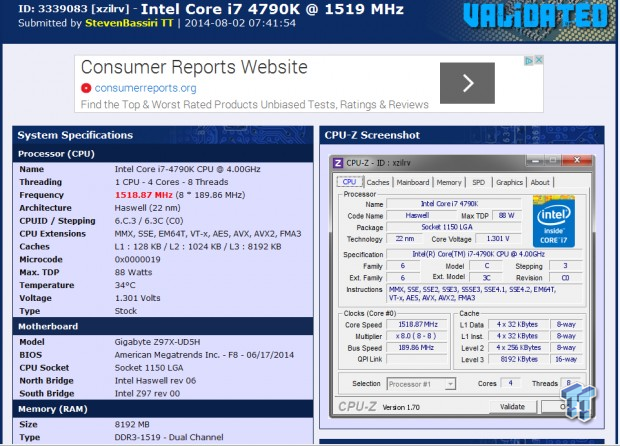Click the Bus Speed 189.86 MHz field
620x446 pixels.
[416, 348]
